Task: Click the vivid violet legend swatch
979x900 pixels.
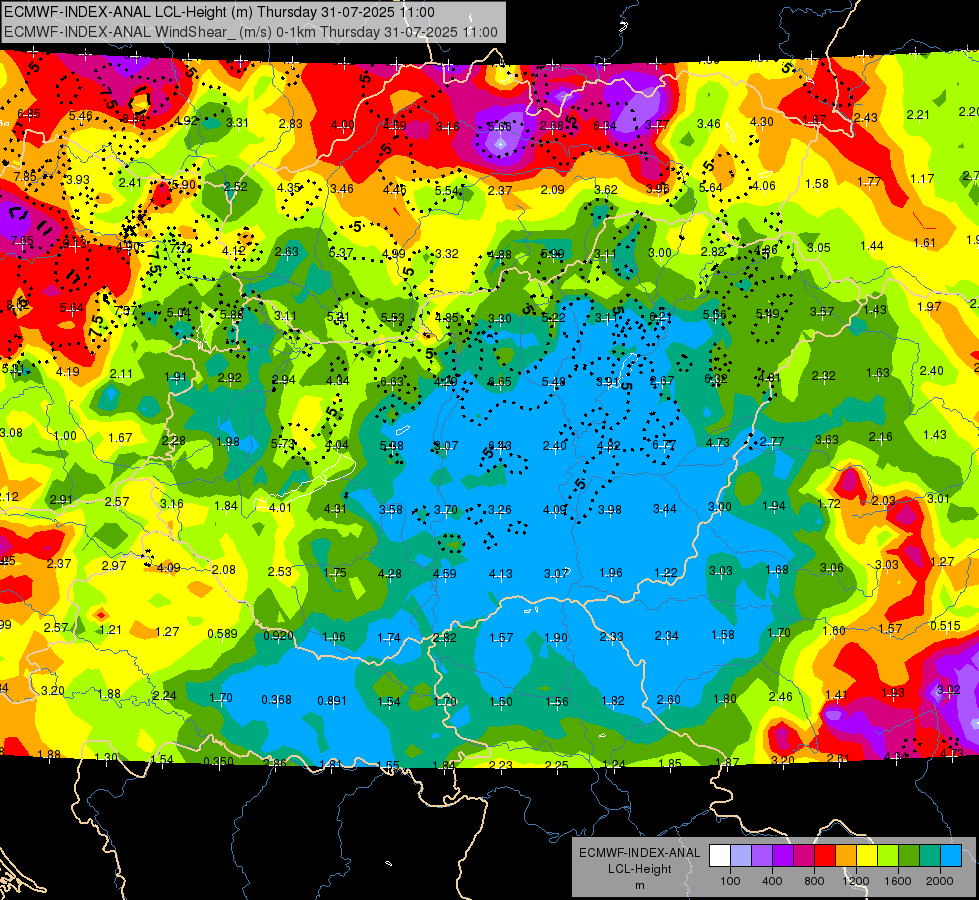Action: (x=783, y=855)
